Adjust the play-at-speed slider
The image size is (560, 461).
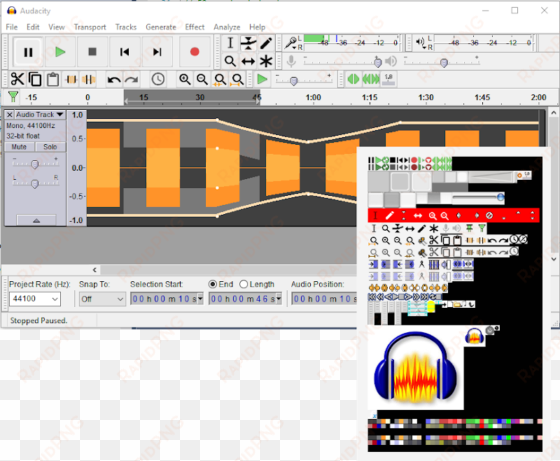pyautogui.click(x=294, y=81)
